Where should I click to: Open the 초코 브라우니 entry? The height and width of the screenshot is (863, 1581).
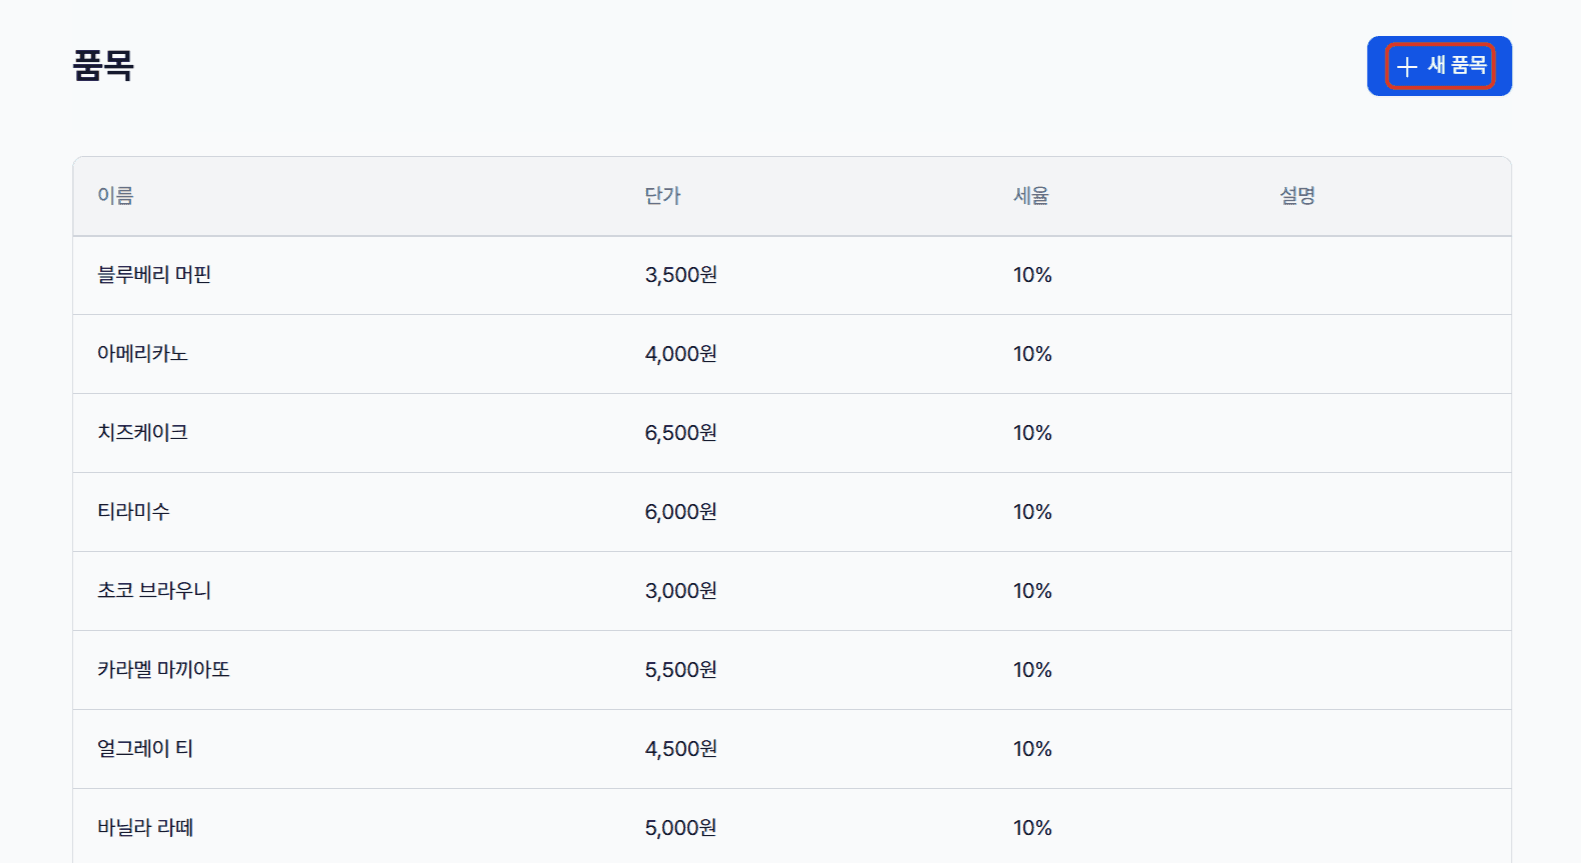792,591
